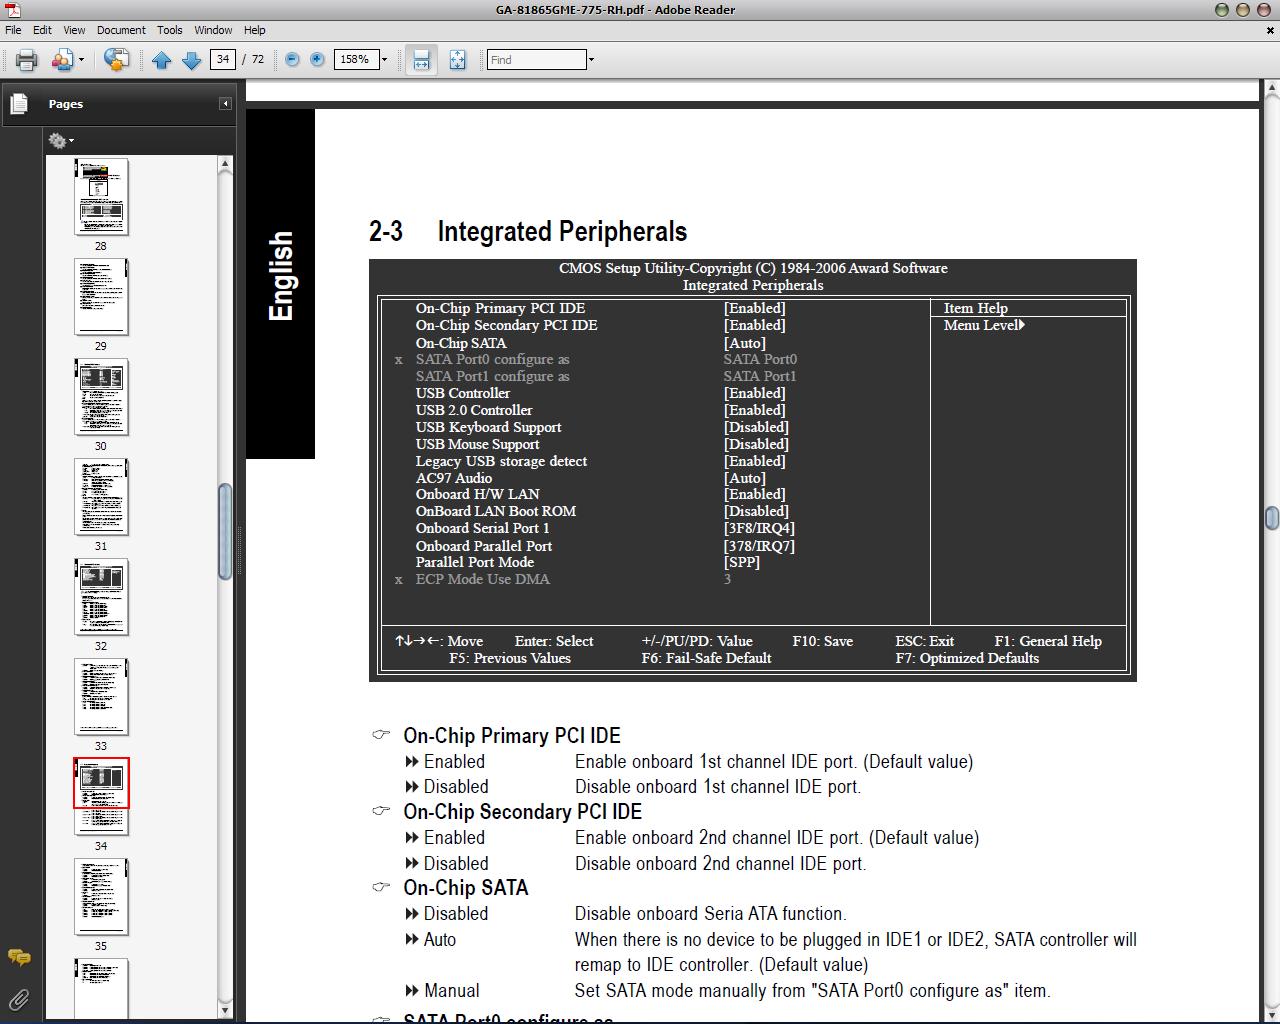Viewport: 1280px width, 1024px height.
Task: Select page 30 thumbnail
Action: [x=101, y=397]
